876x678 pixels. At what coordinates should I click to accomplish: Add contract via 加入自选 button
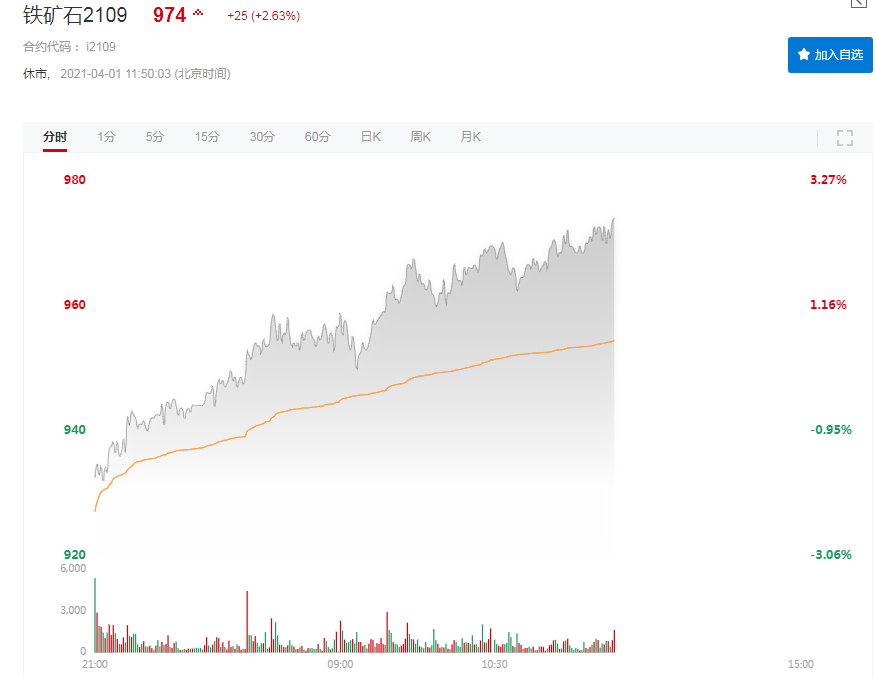[x=830, y=55]
